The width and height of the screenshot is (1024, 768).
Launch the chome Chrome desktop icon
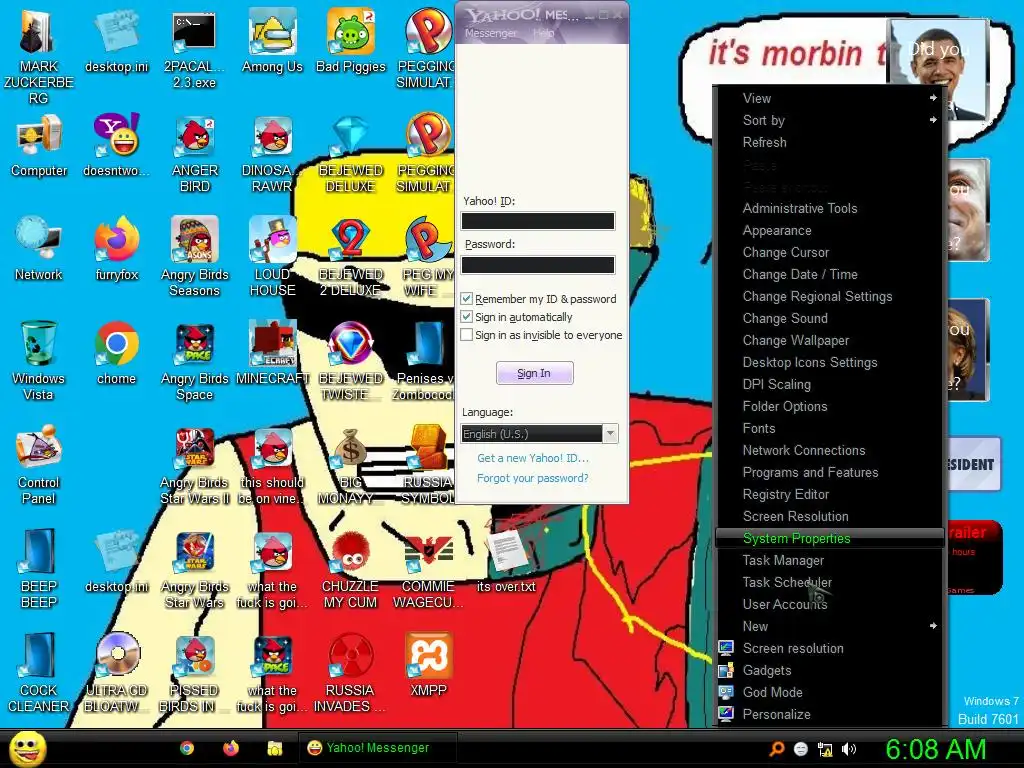tap(116, 353)
